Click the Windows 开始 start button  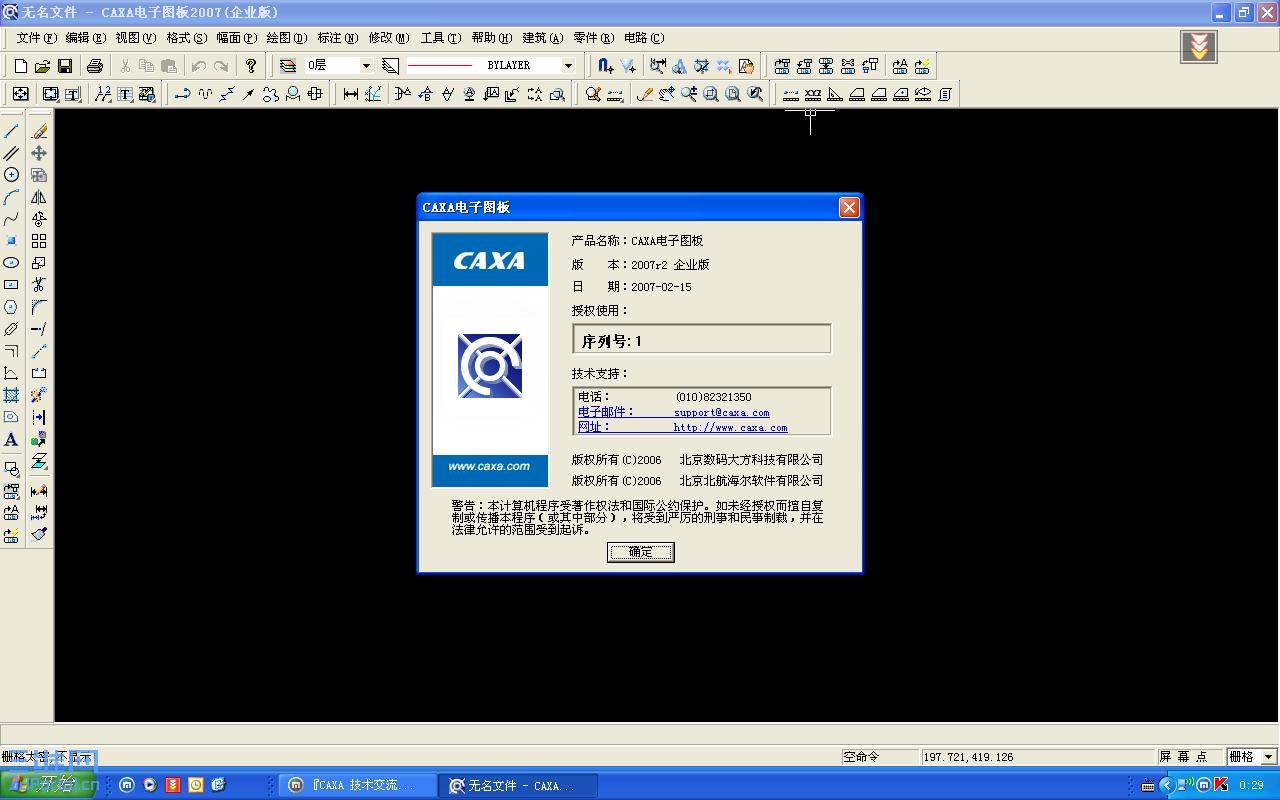[48, 785]
